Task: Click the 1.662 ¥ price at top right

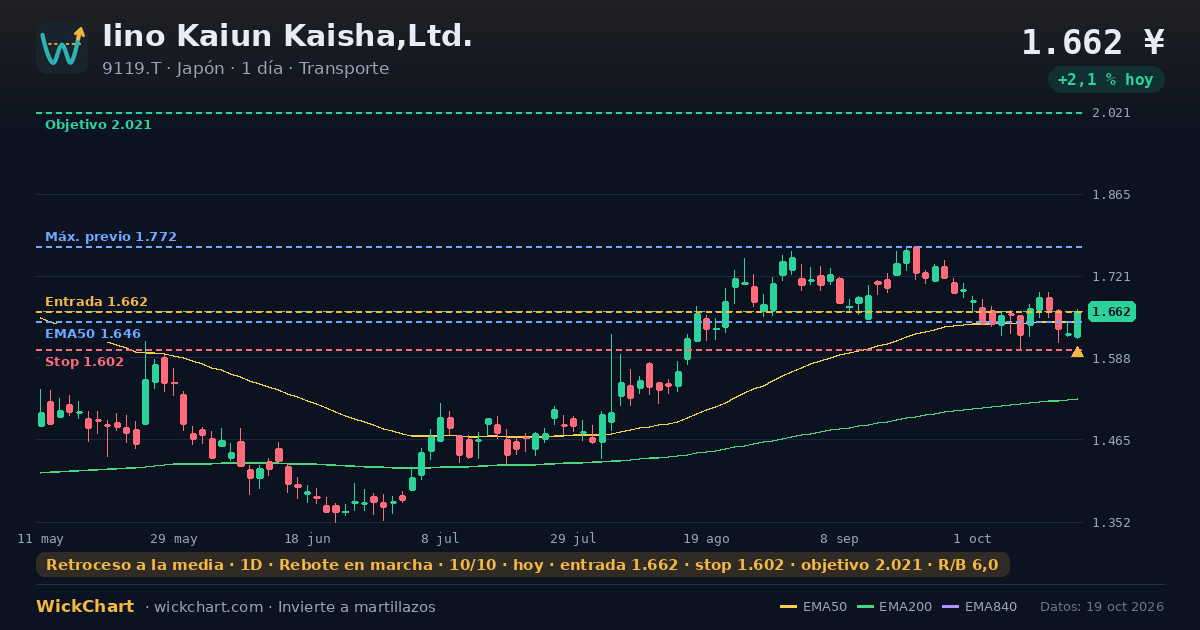Action: coord(1093,42)
